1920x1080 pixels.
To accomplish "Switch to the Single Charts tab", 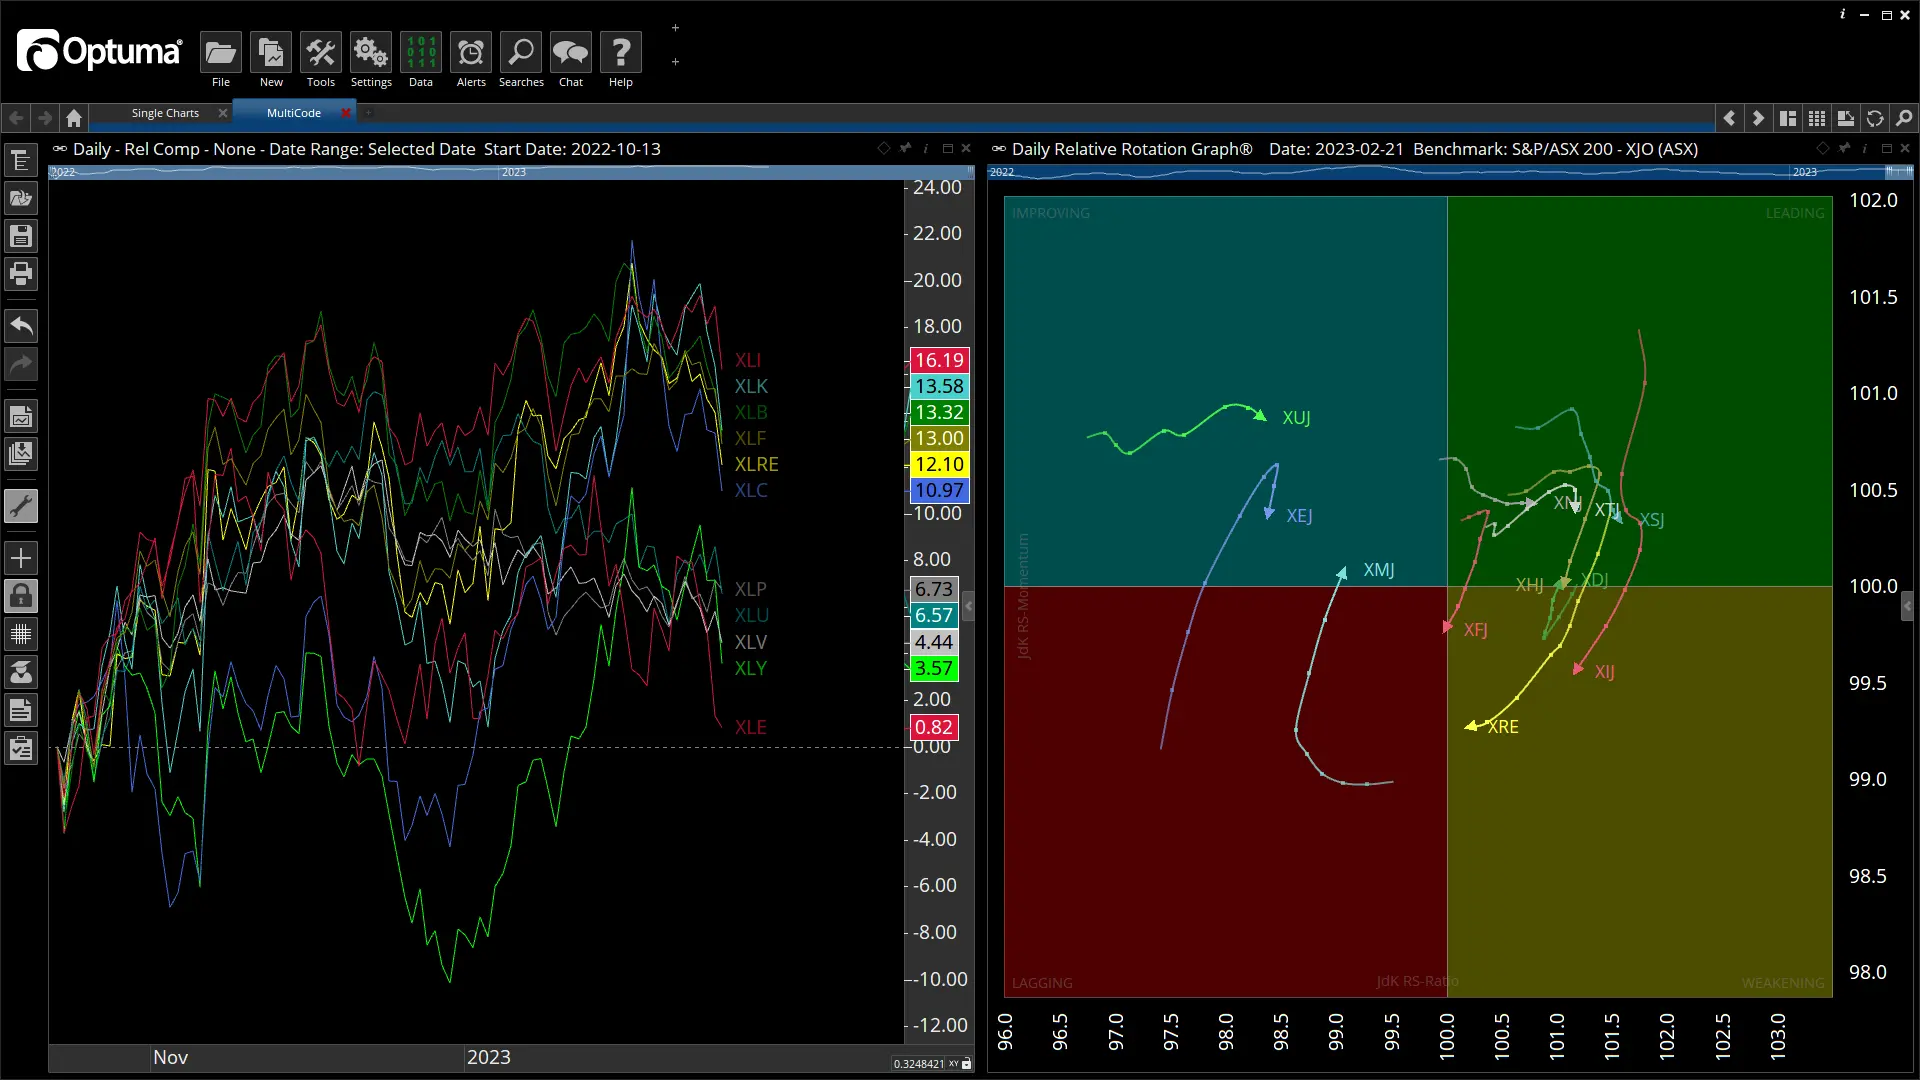I will 165,113.
